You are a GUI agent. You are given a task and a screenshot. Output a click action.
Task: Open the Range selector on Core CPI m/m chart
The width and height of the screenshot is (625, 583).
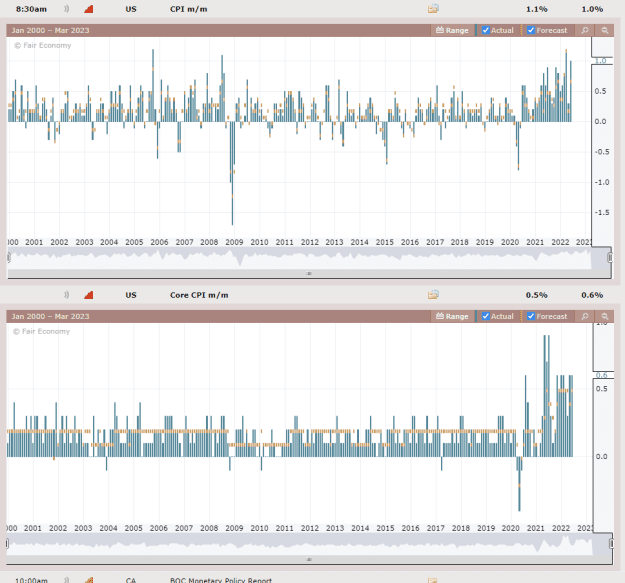452,316
